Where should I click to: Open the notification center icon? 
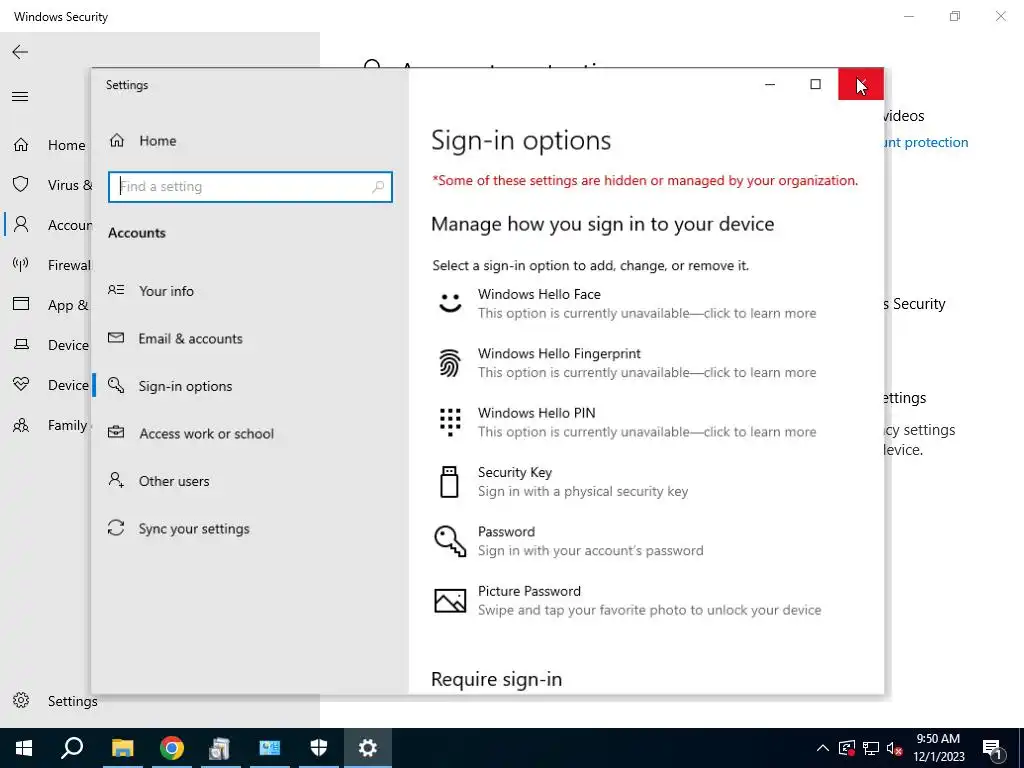993,749
